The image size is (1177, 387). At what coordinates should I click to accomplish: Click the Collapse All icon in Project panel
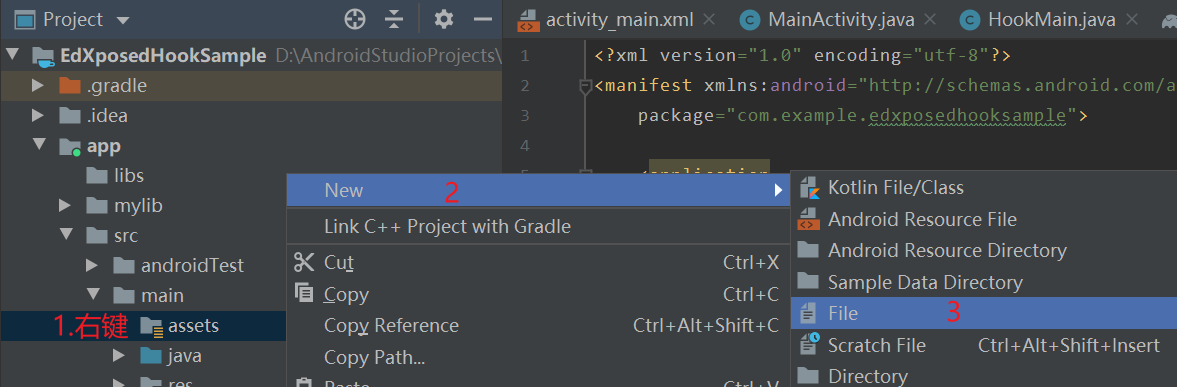(394, 20)
